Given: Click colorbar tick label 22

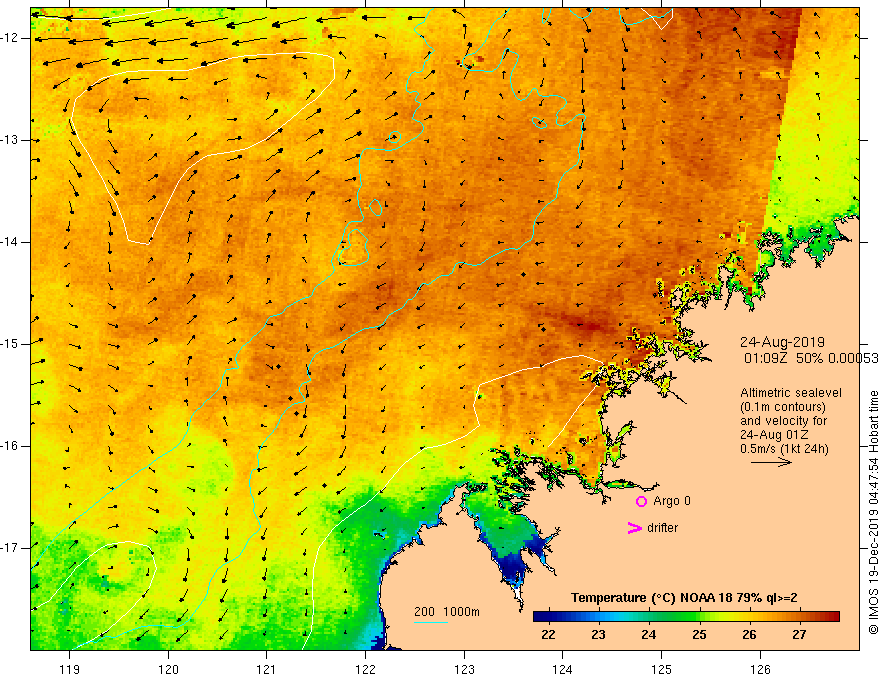Looking at the screenshot, I should pyautogui.click(x=548, y=635).
